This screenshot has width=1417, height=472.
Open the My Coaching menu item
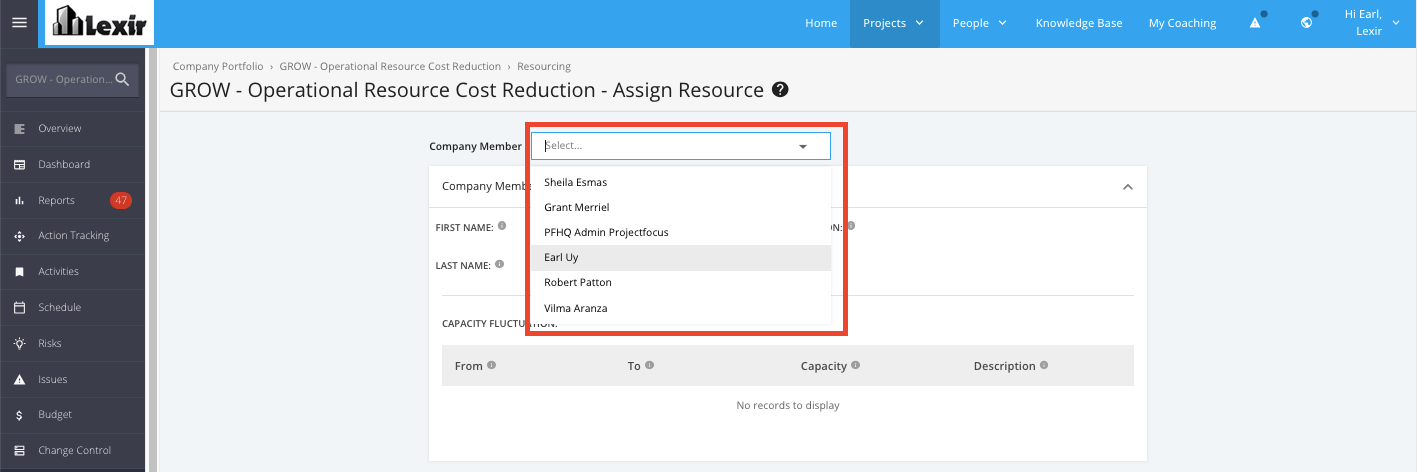coord(1182,23)
